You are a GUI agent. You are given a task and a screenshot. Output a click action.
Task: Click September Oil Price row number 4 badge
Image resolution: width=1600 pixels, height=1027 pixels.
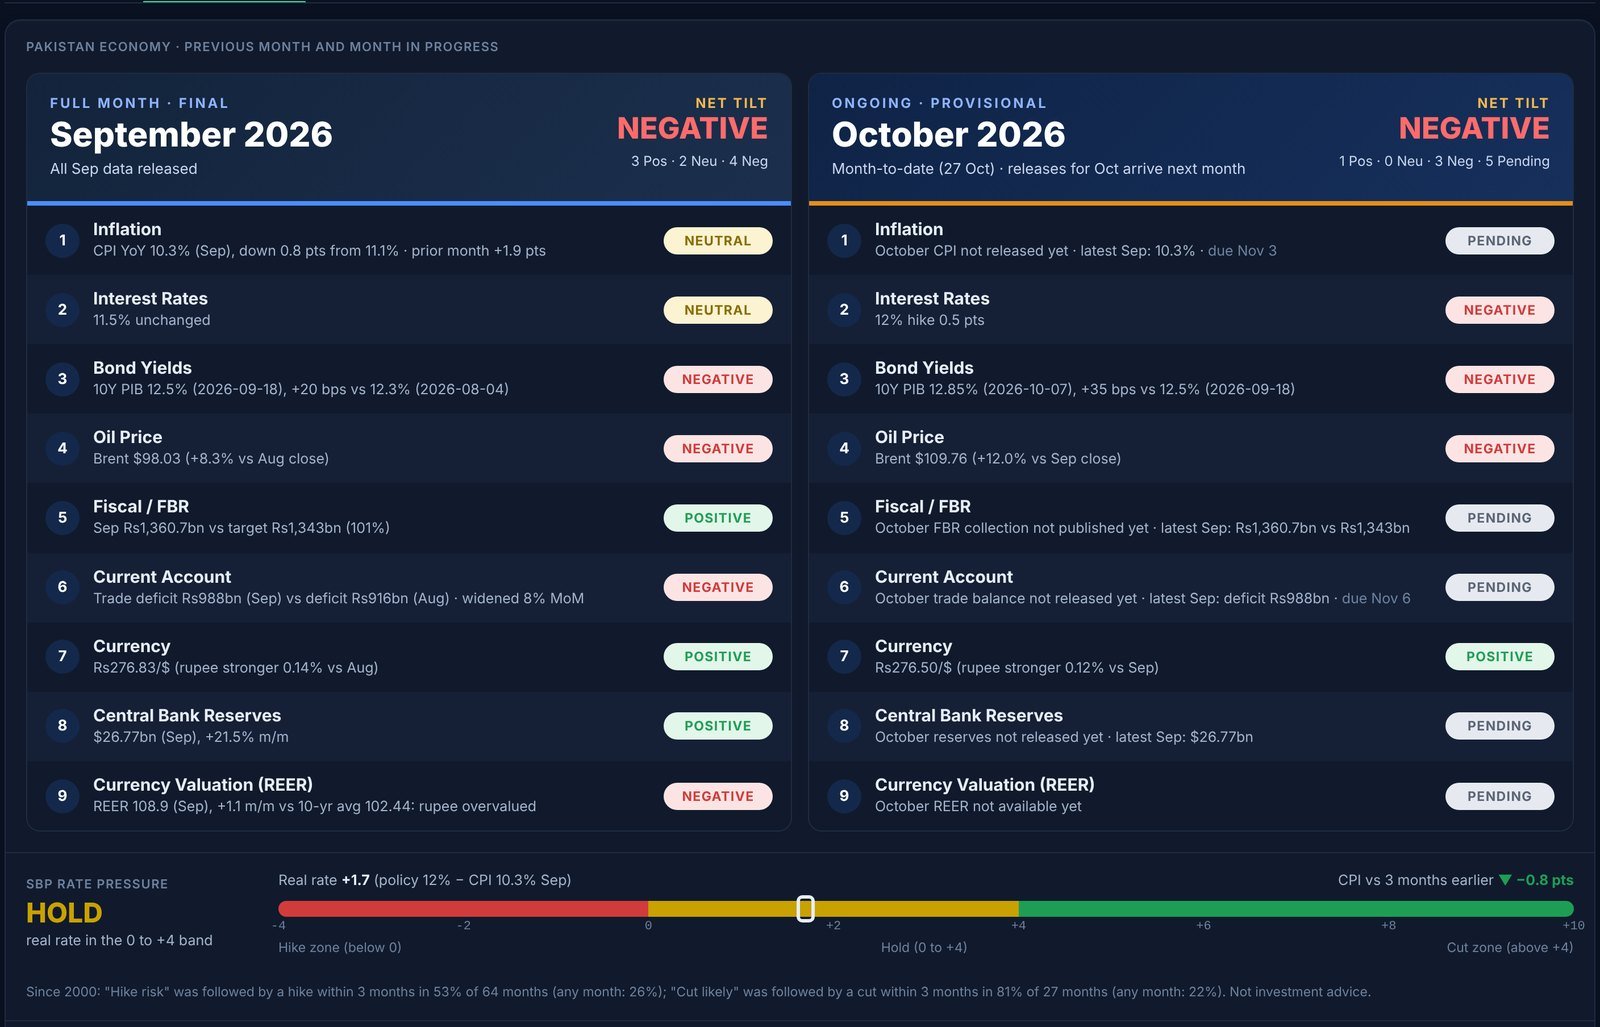coord(62,448)
